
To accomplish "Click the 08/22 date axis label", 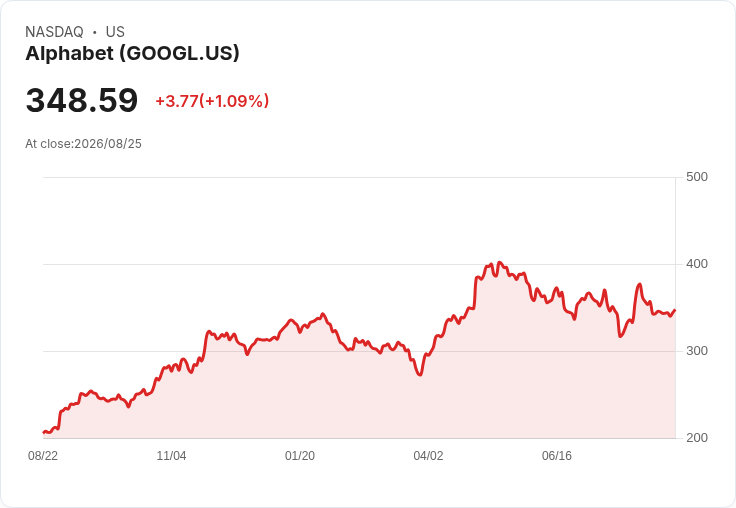I will tap(43, 456).
